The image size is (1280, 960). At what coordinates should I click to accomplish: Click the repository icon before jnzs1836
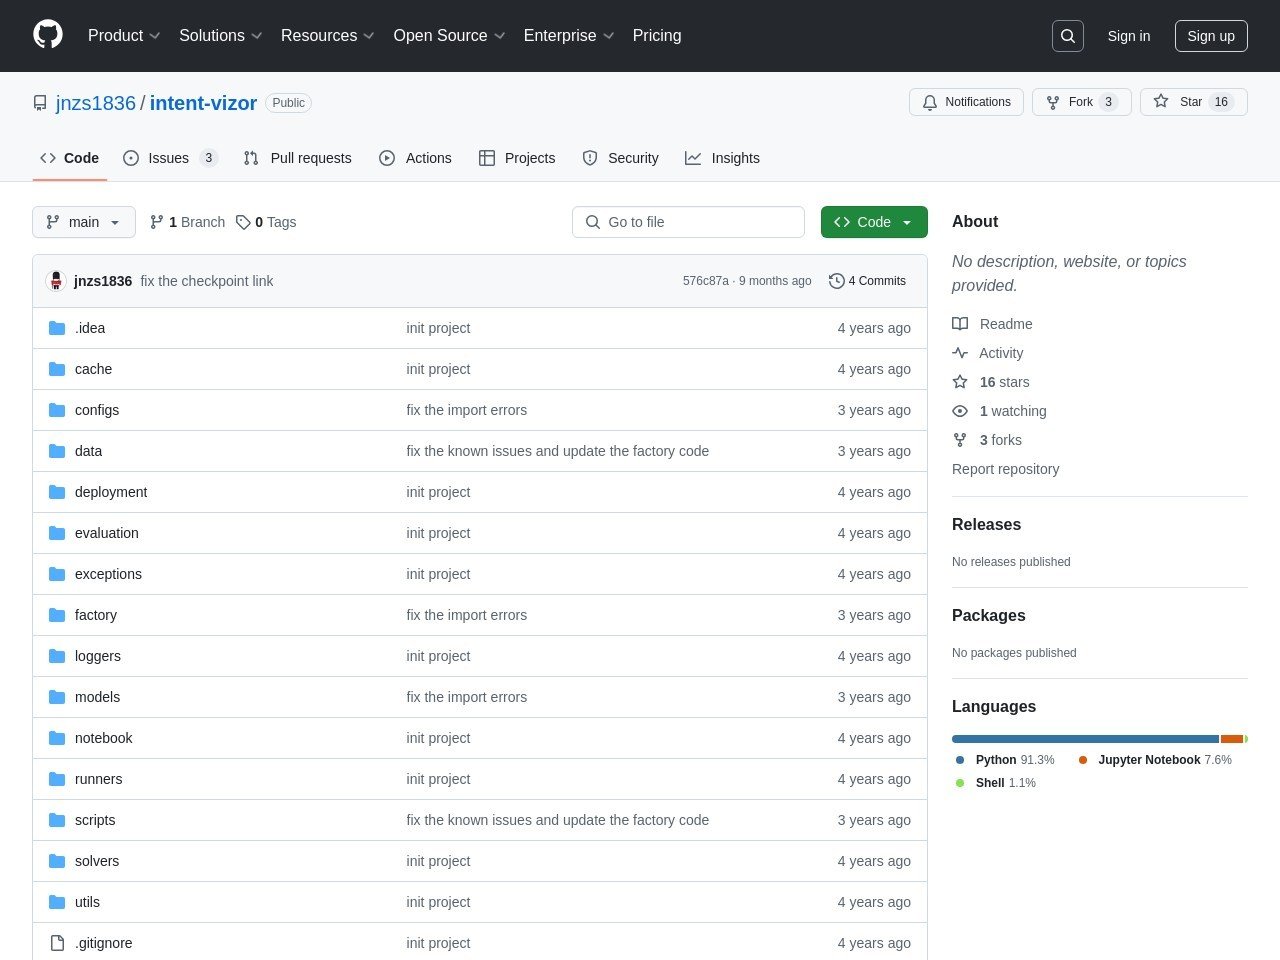tap(40, 103)
